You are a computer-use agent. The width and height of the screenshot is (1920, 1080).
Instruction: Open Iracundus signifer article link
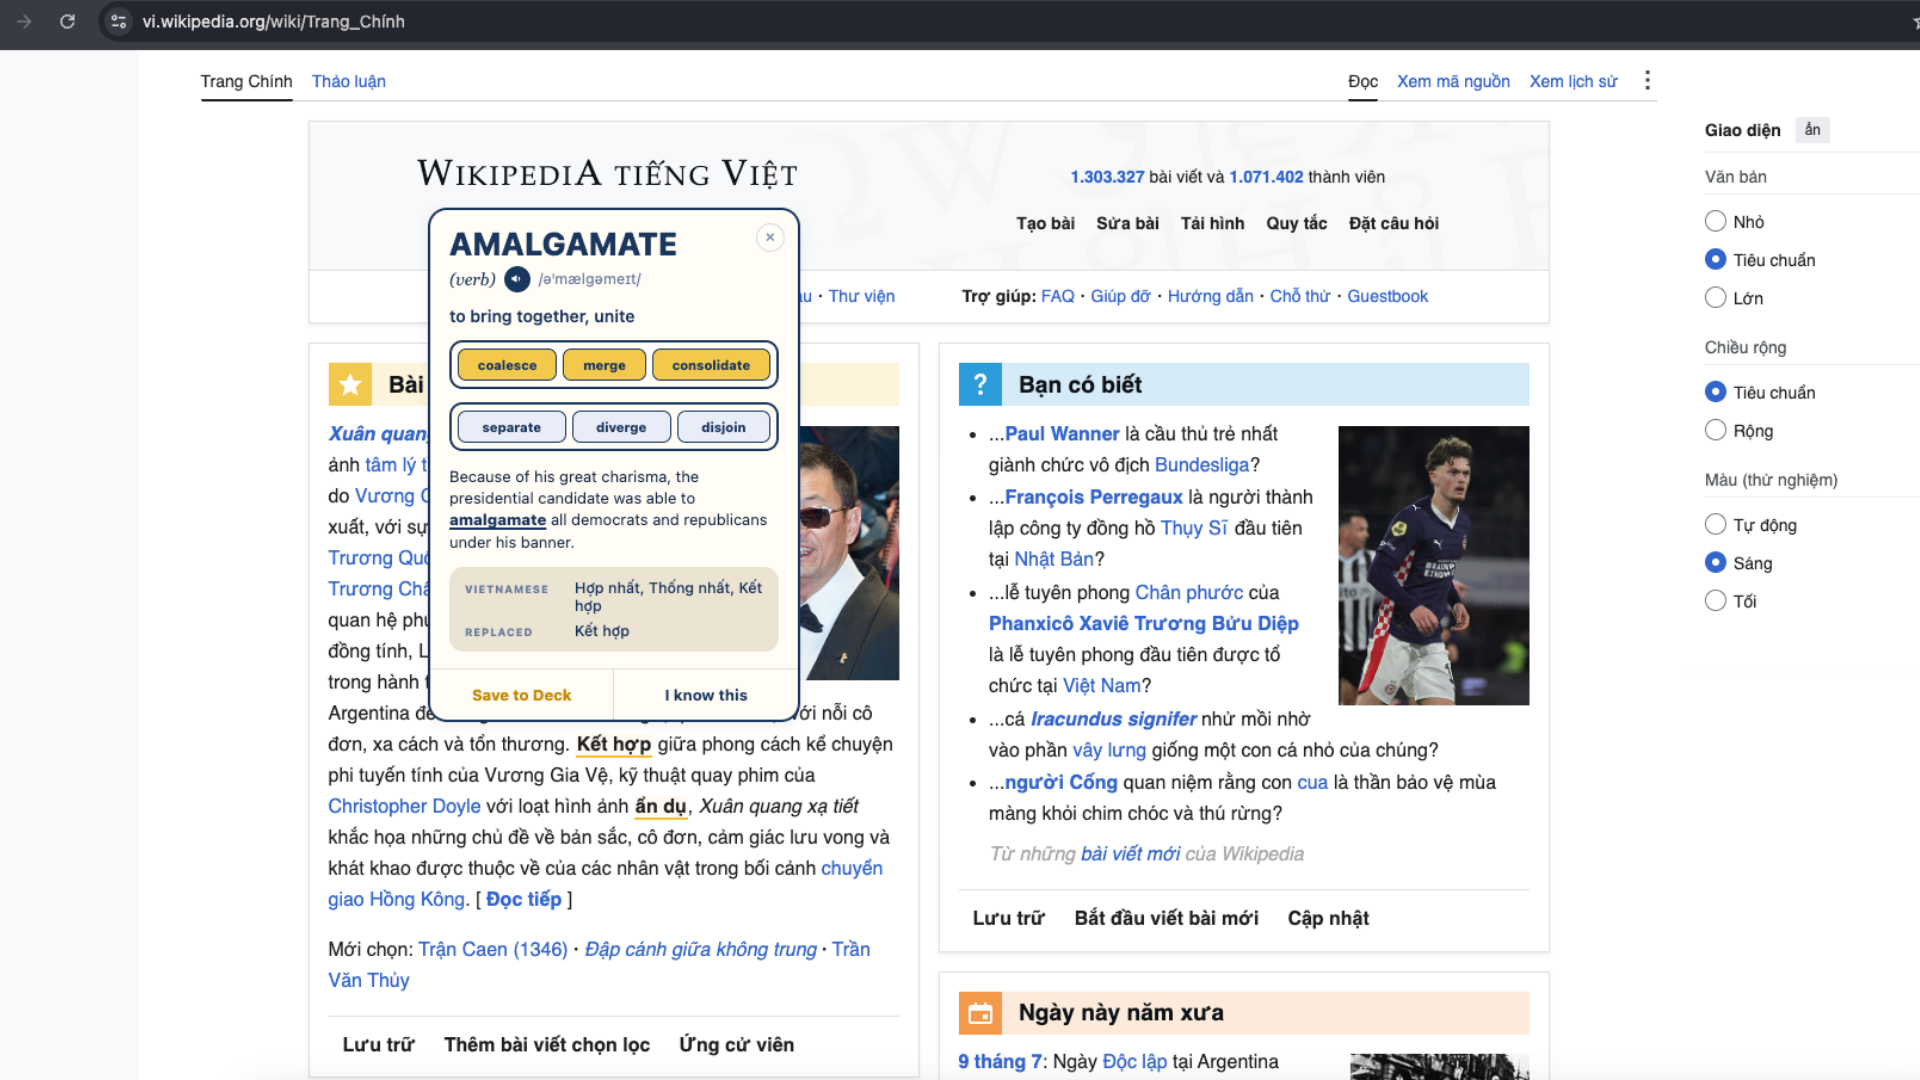tap(1113, 719)
